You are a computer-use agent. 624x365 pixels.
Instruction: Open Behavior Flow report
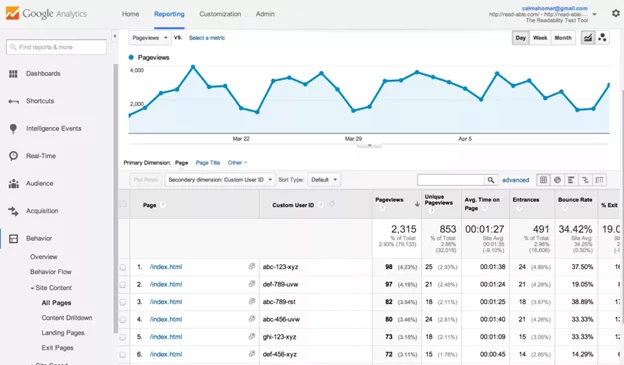pos(51,272)
